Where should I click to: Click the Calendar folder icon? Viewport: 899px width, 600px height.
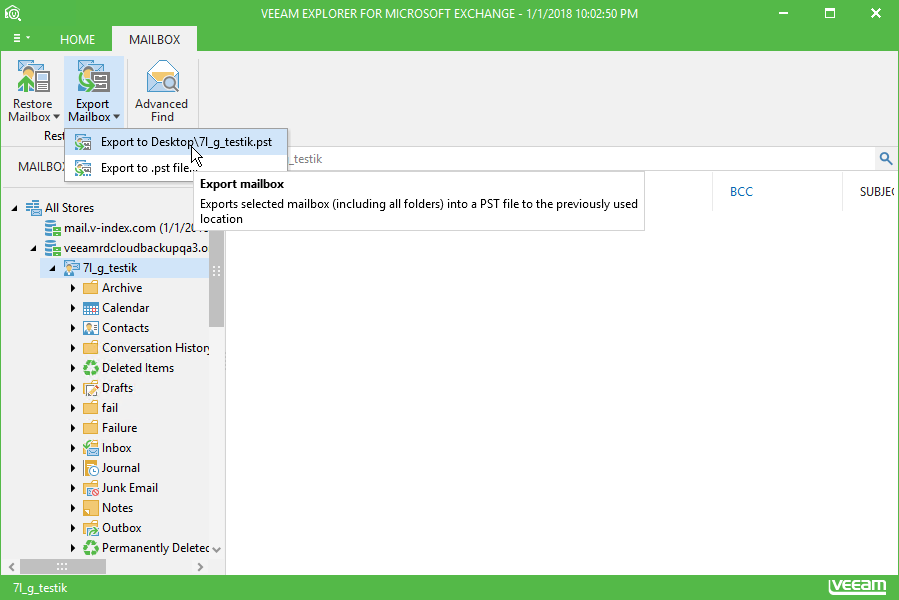pos(91,308)
